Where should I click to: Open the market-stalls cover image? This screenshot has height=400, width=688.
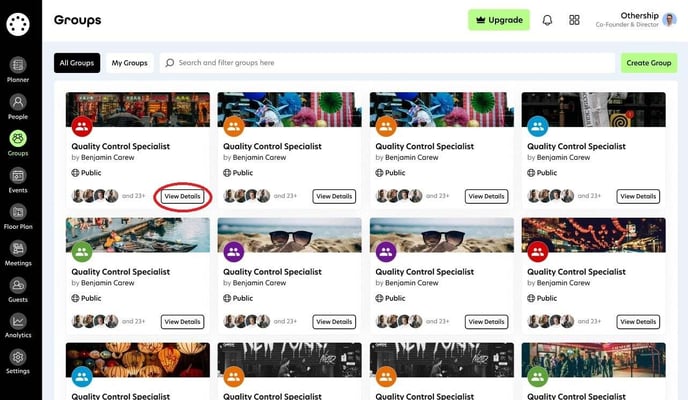pyautogui.click(x=138, y=109)
